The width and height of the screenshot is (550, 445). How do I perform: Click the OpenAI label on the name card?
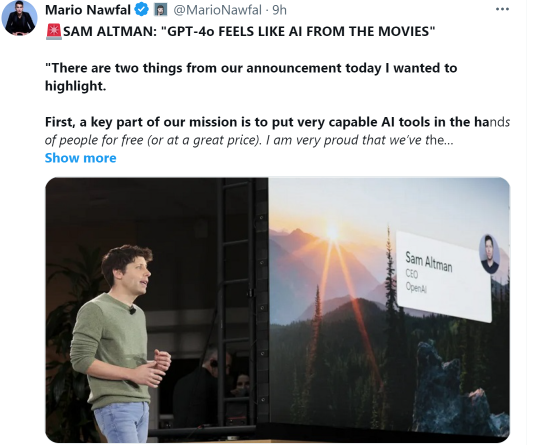coord(416,287)
